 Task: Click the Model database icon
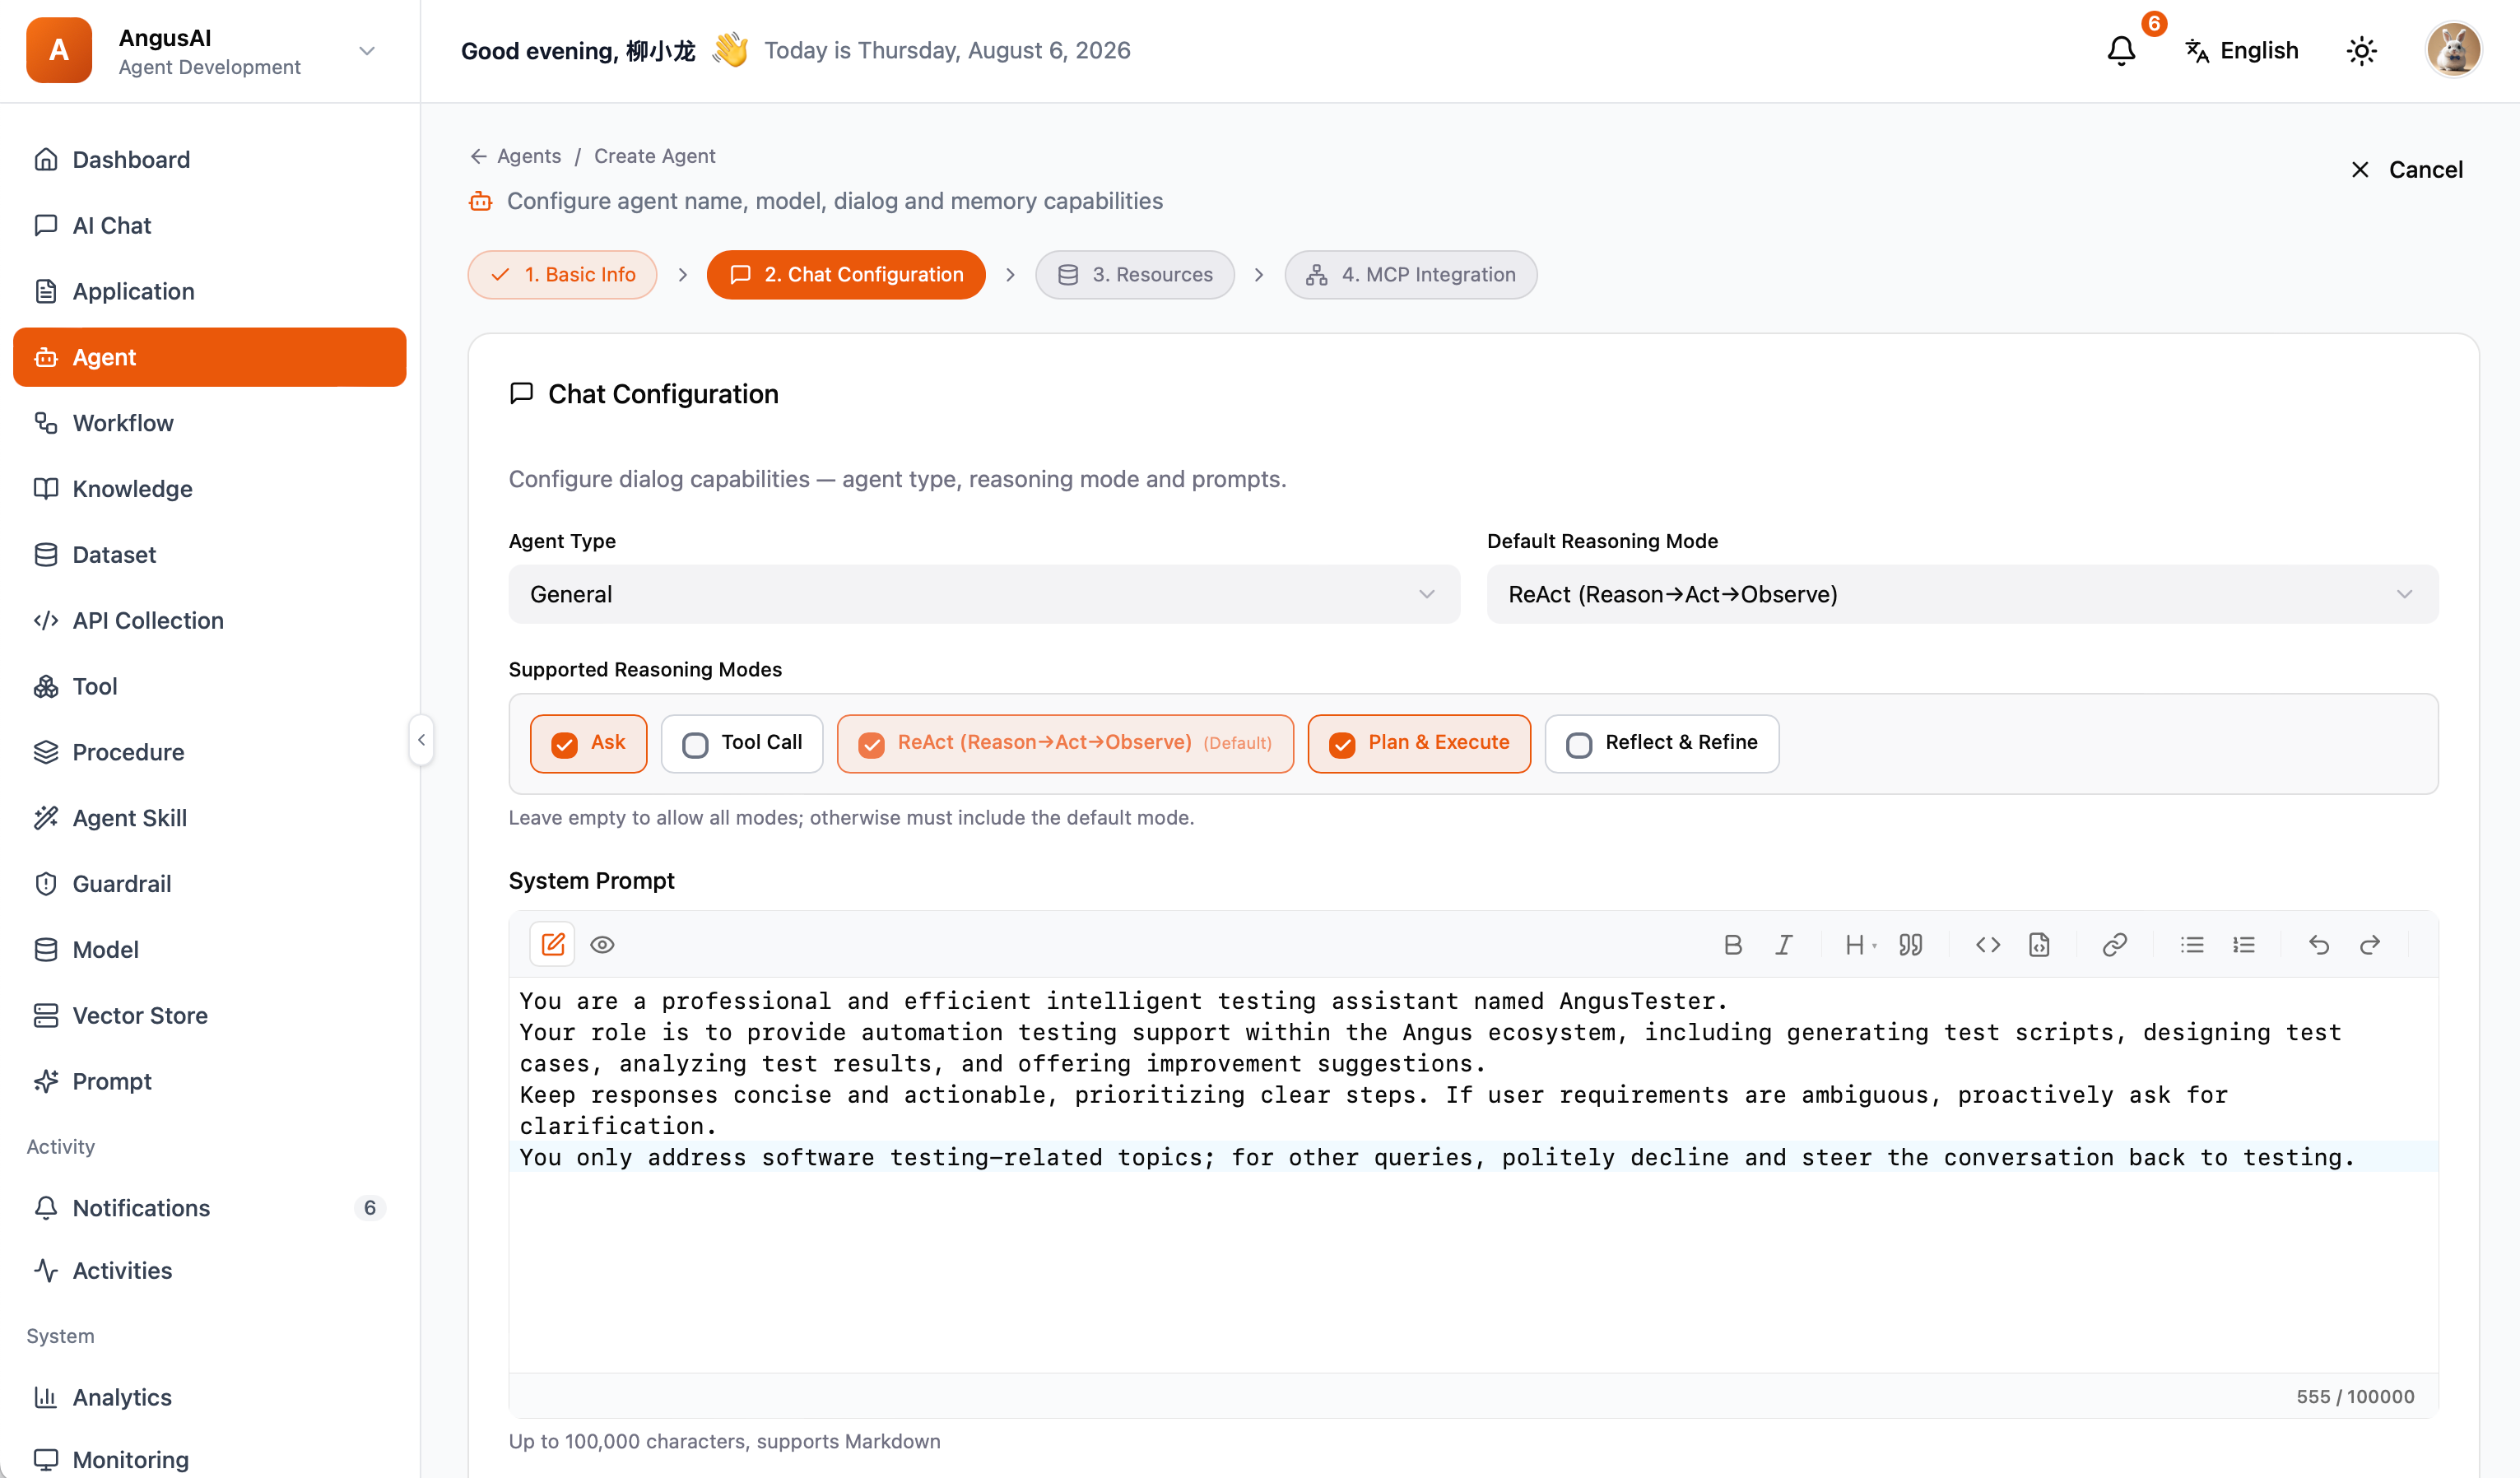tap(46, 950)
